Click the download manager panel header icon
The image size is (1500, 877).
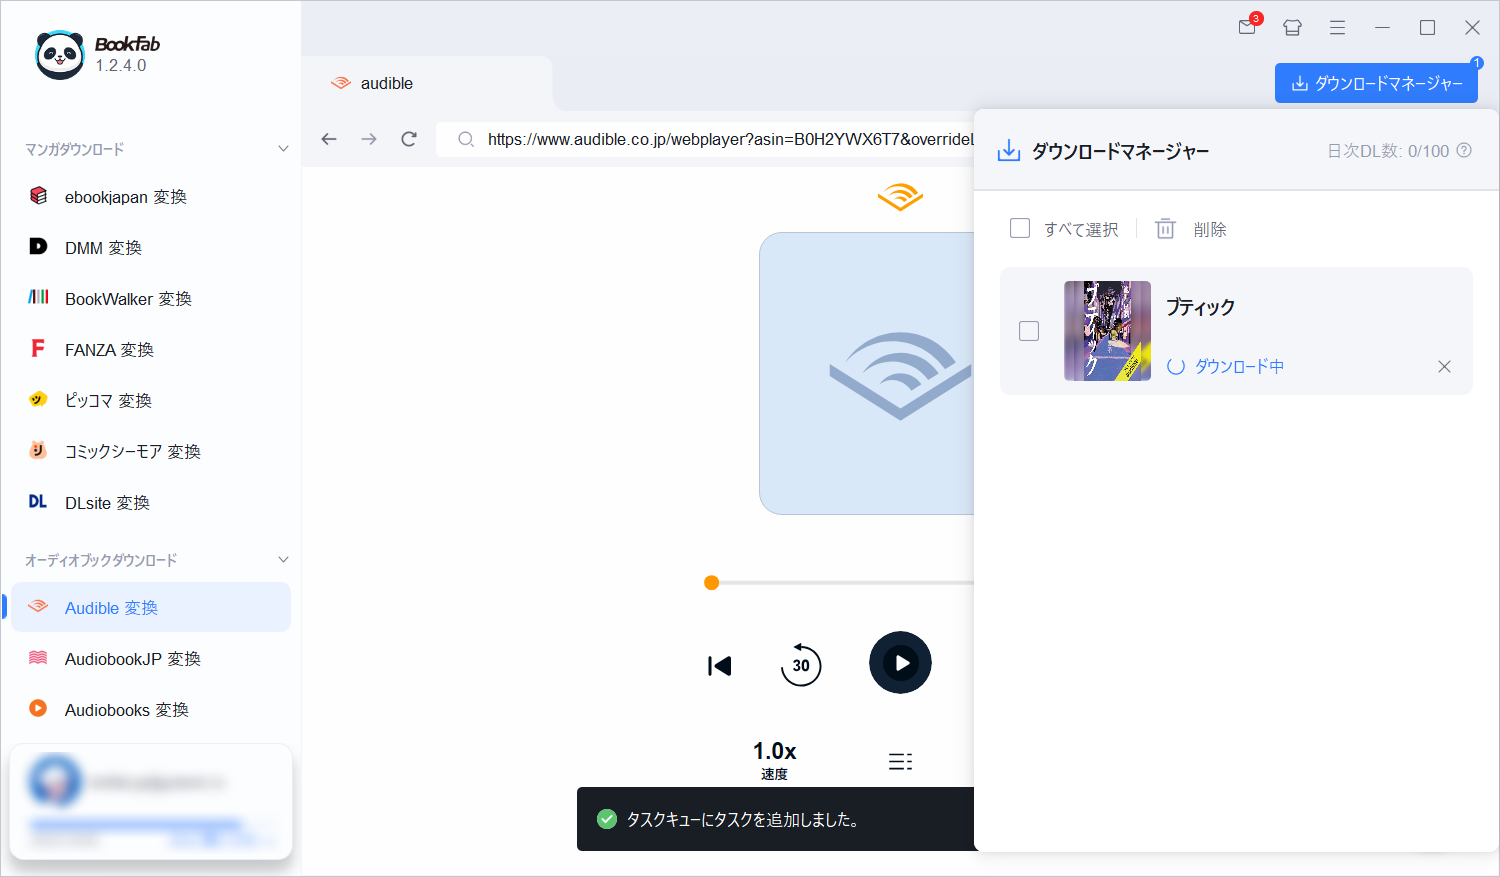tap(1009, 151)
